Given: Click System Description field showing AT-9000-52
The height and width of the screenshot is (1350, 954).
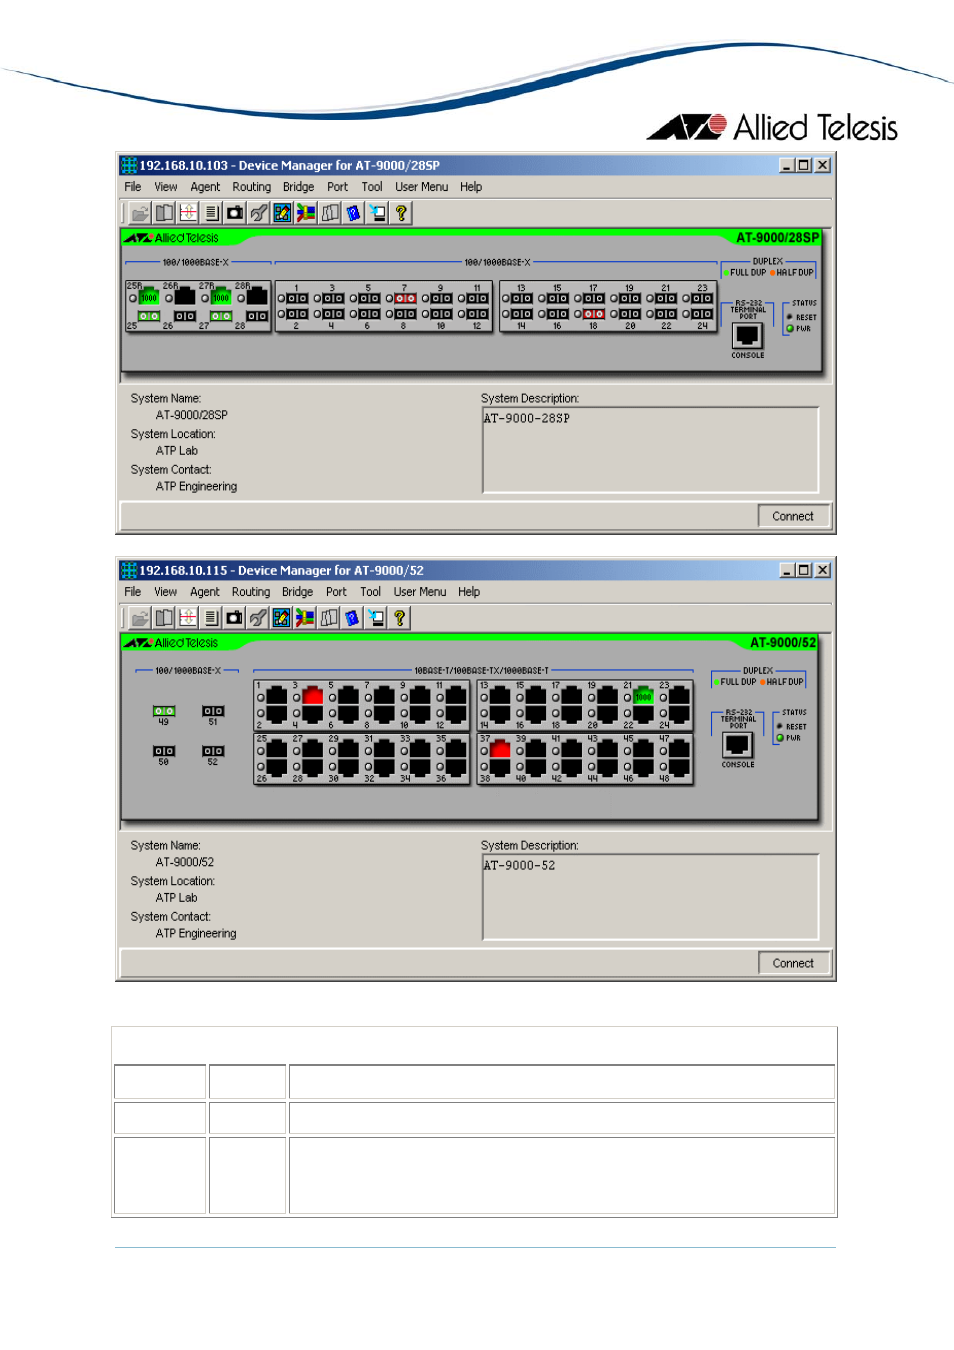Looking at the screenshot, I should tap(650, 897).
